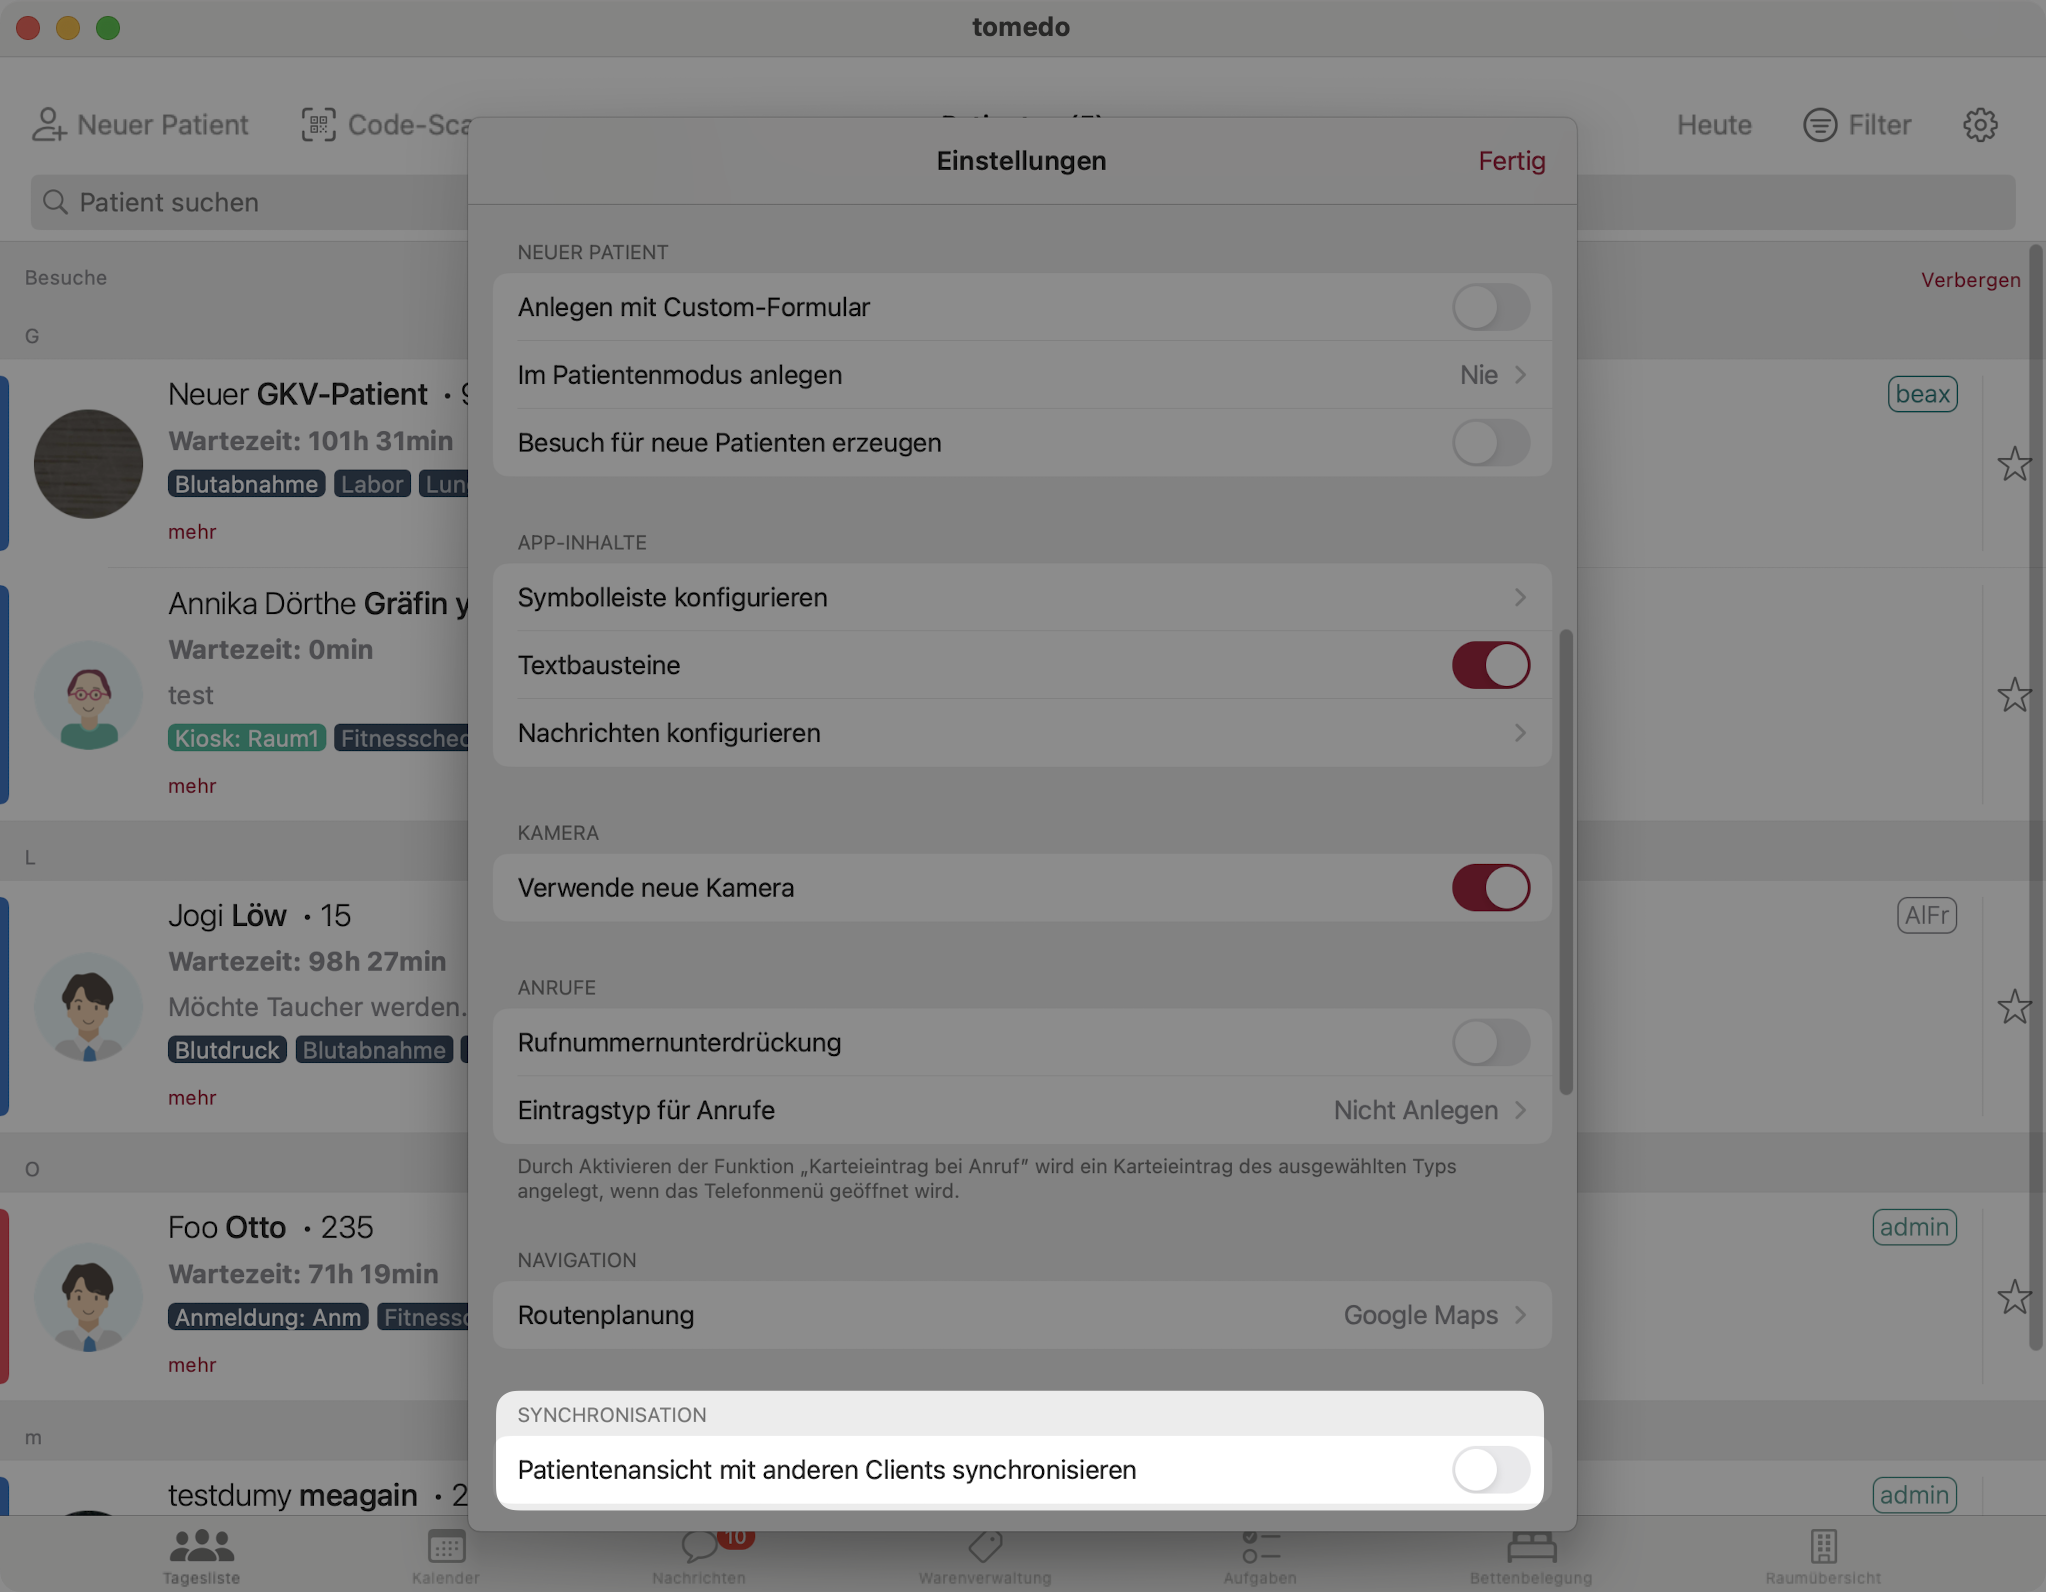2046x1592 pixels.
Task: Star the Jogi Löw entry
Action: click(2014, 1007)
